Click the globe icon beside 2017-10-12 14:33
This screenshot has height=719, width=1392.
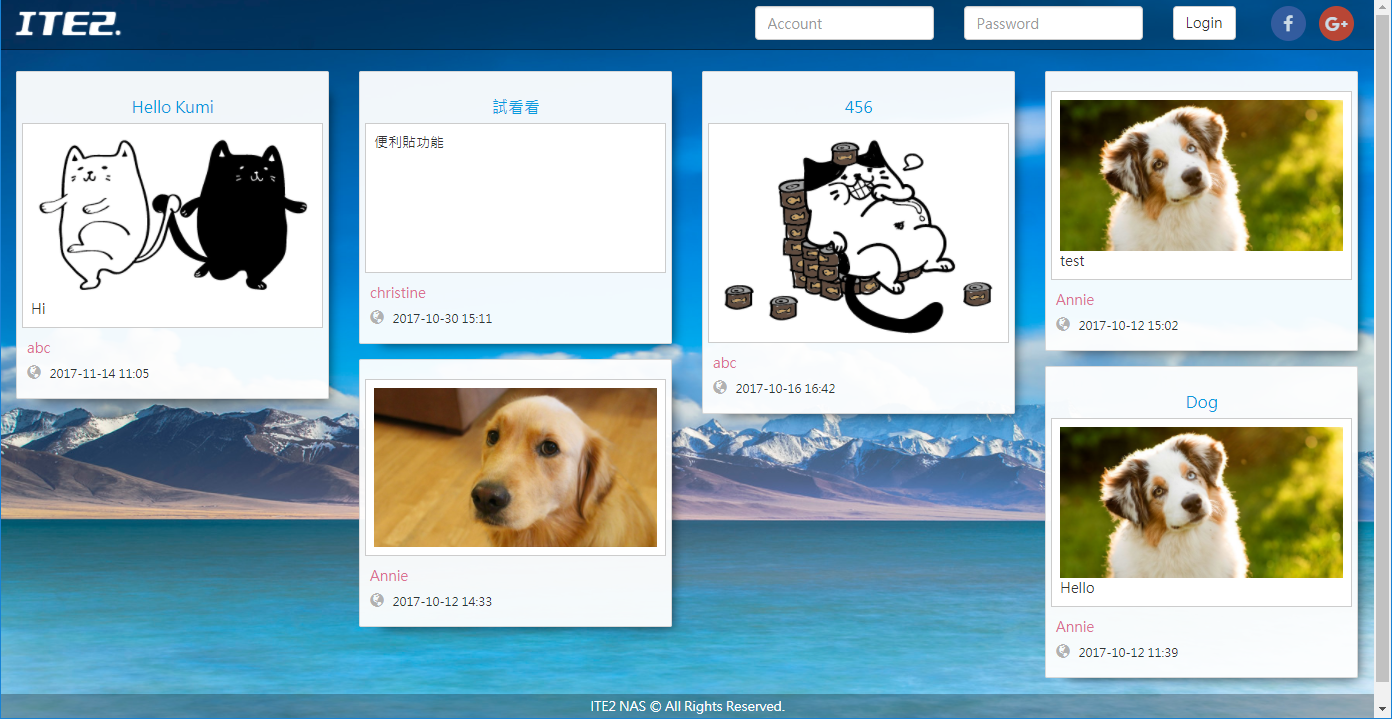click(x=377, y=600)
